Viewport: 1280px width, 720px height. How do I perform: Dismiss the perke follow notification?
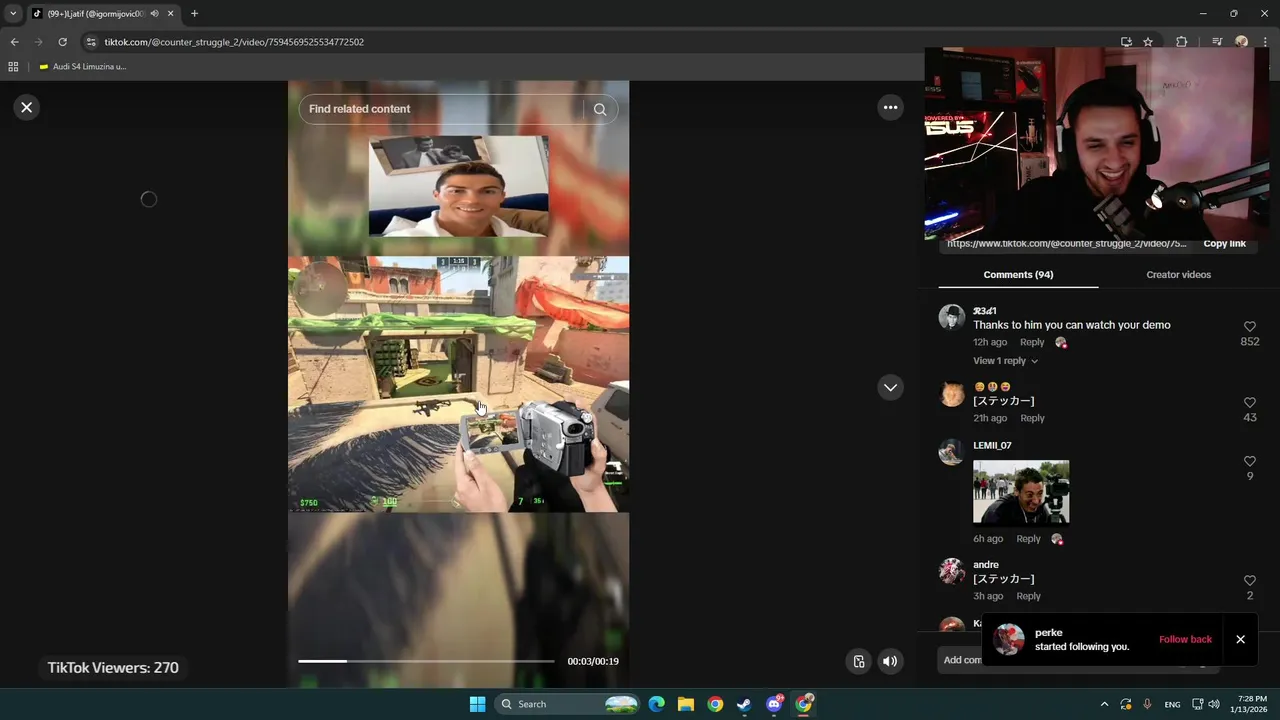(x=1240, y=639)
